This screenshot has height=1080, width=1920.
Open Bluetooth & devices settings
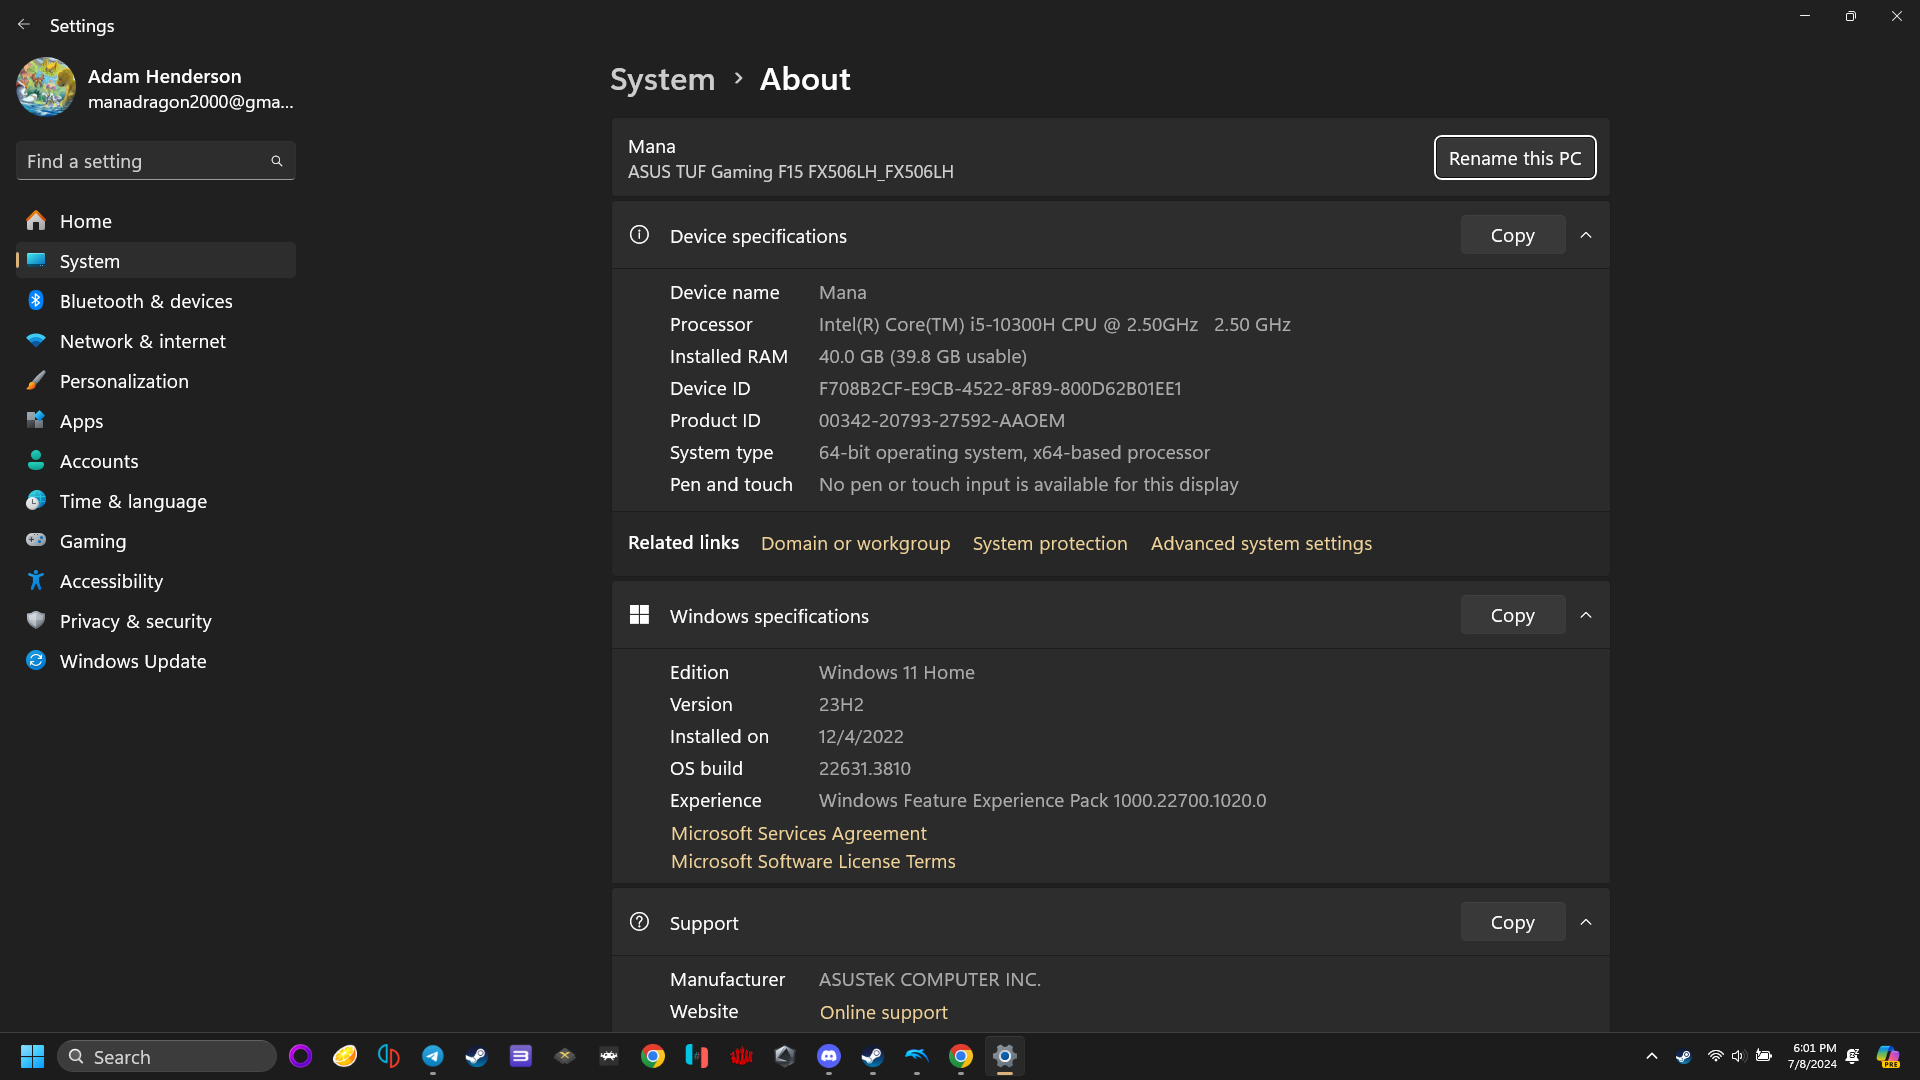[146, 301]
